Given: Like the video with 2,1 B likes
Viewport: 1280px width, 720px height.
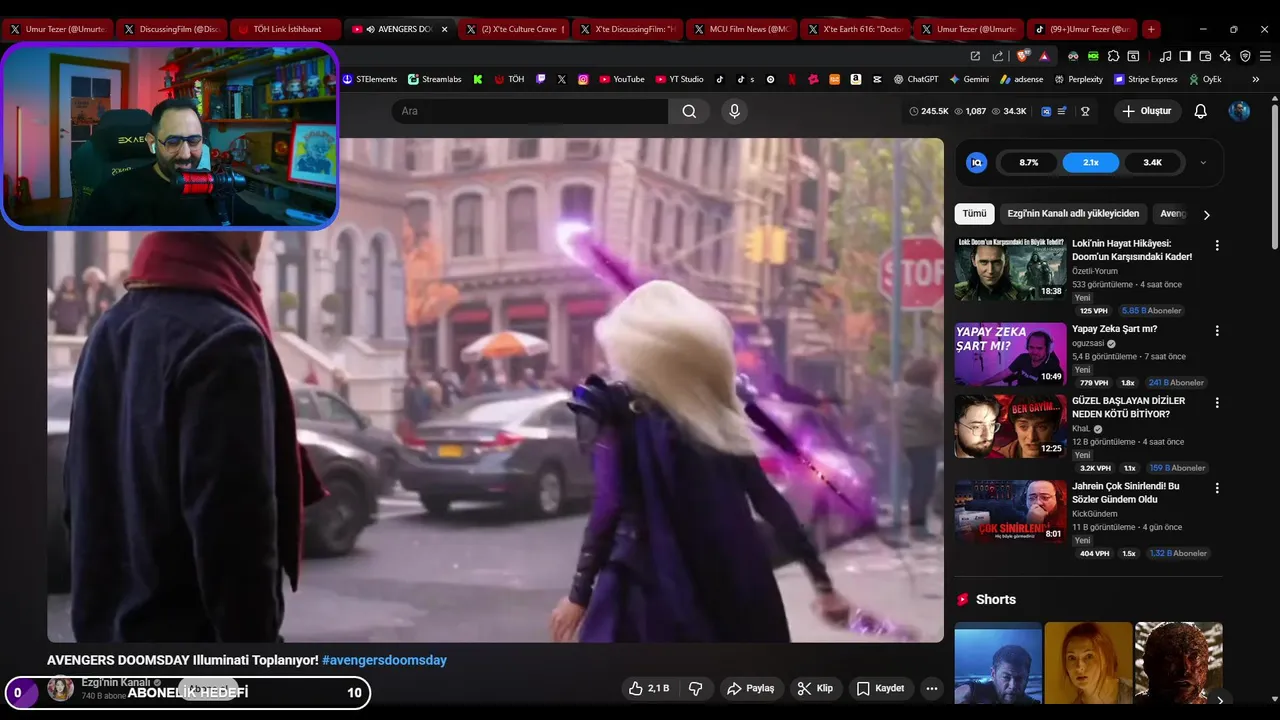Looking at the screenshot, I should click(648, 688).
